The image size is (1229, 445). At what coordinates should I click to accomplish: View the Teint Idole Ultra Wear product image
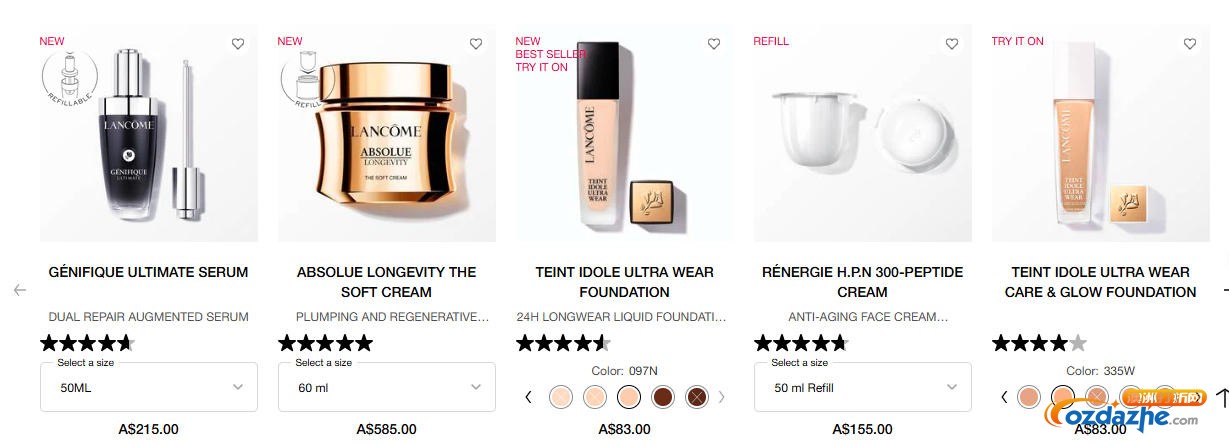click(624, 135)
